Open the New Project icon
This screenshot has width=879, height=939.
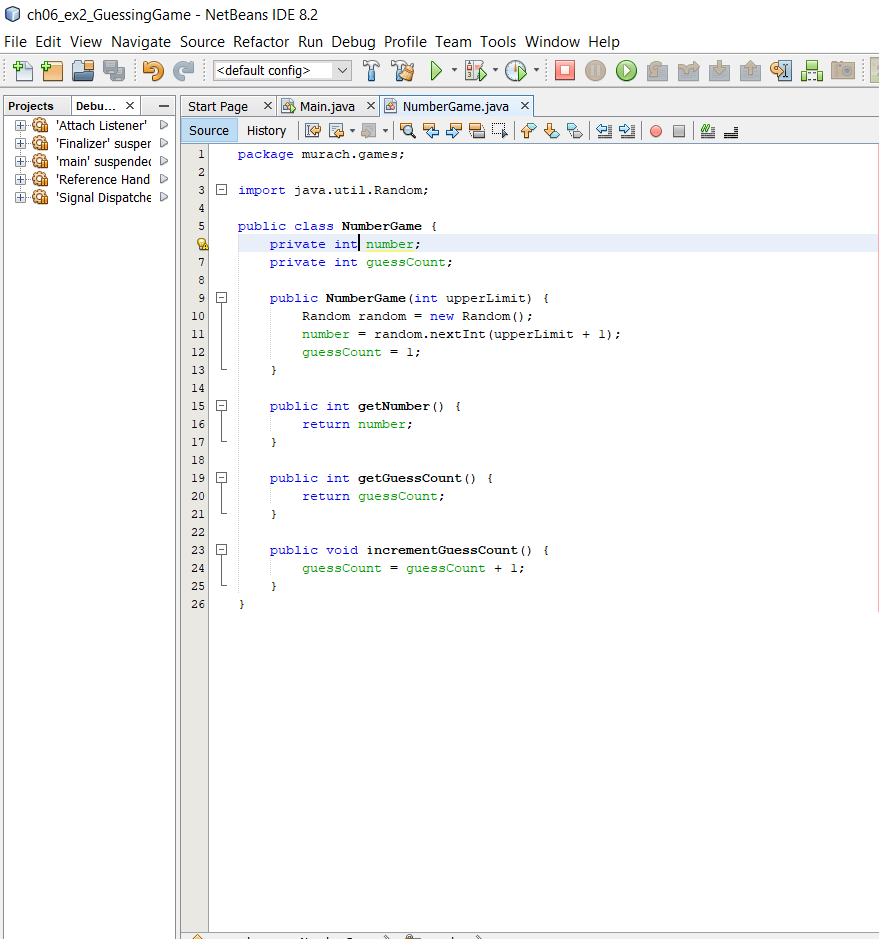pos(50,71)
